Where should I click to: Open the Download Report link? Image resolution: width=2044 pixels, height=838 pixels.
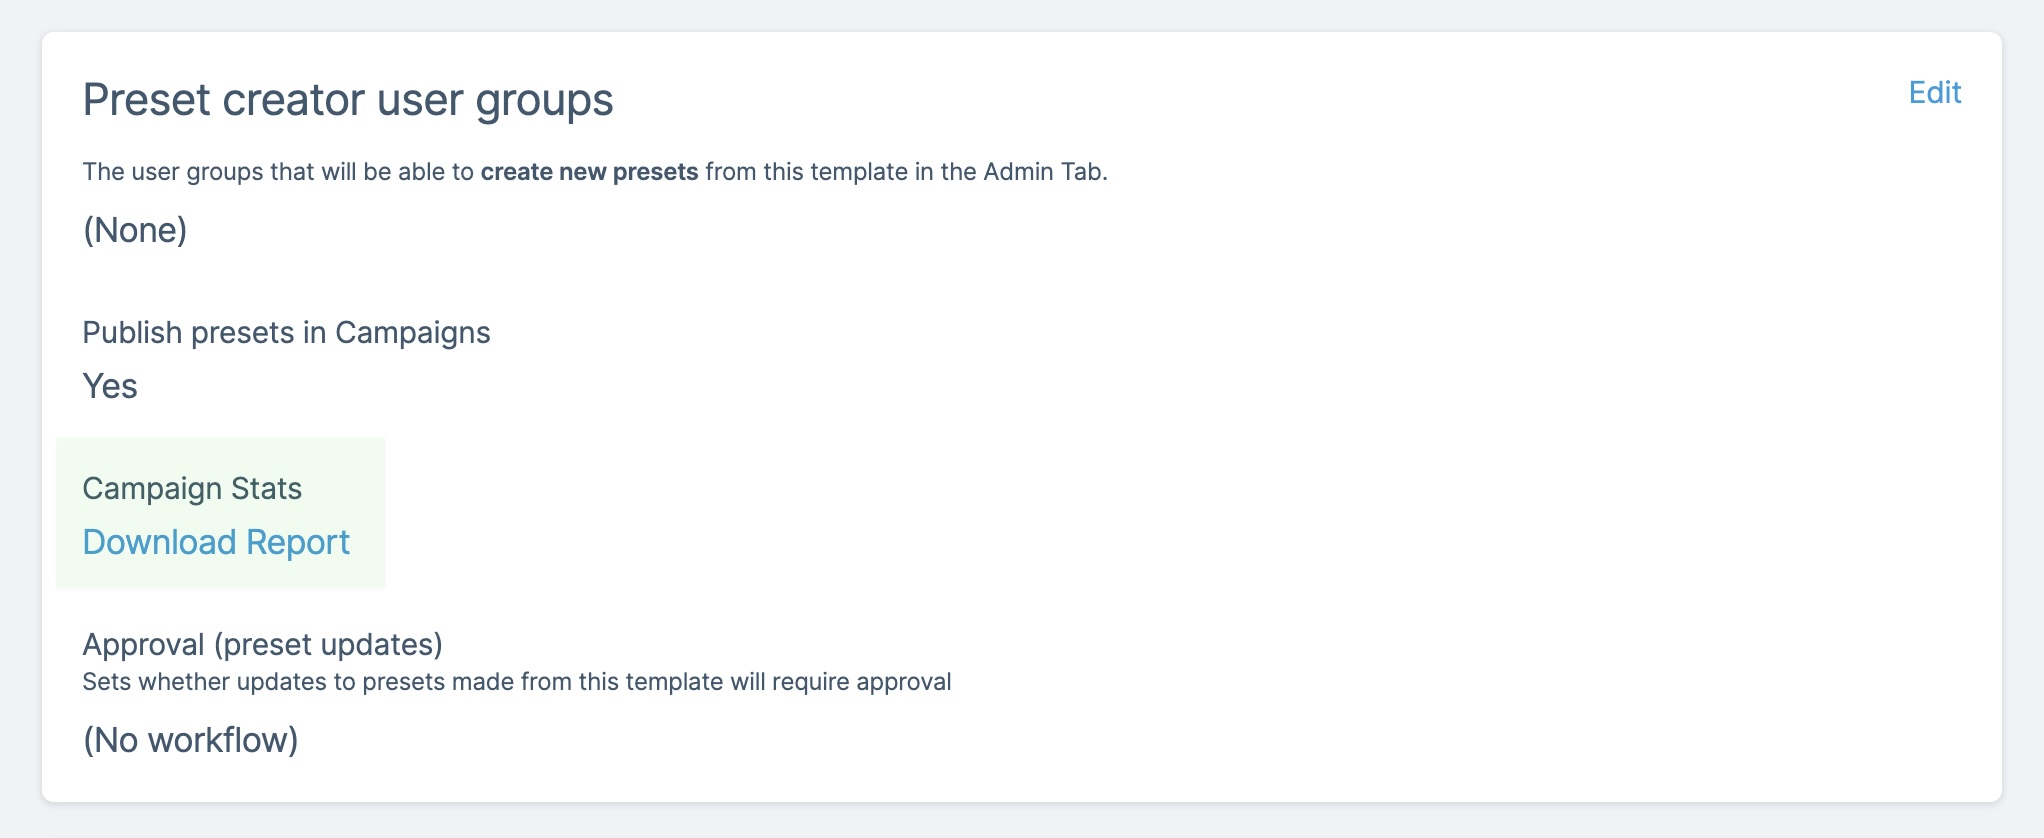click(216, 542)
